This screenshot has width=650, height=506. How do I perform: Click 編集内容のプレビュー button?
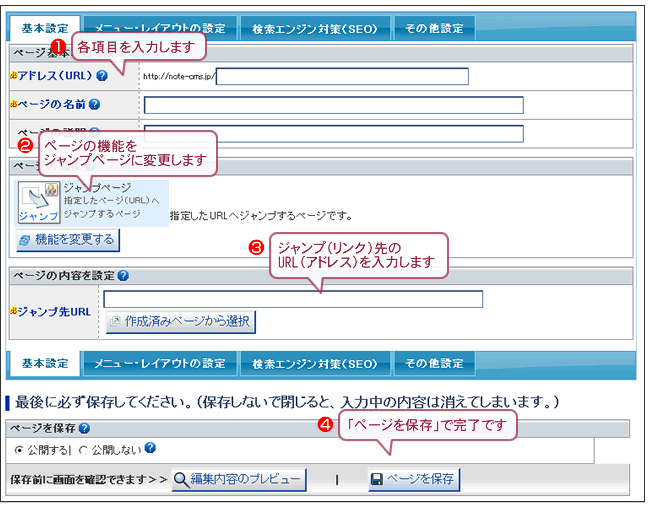tap(239, 479)
